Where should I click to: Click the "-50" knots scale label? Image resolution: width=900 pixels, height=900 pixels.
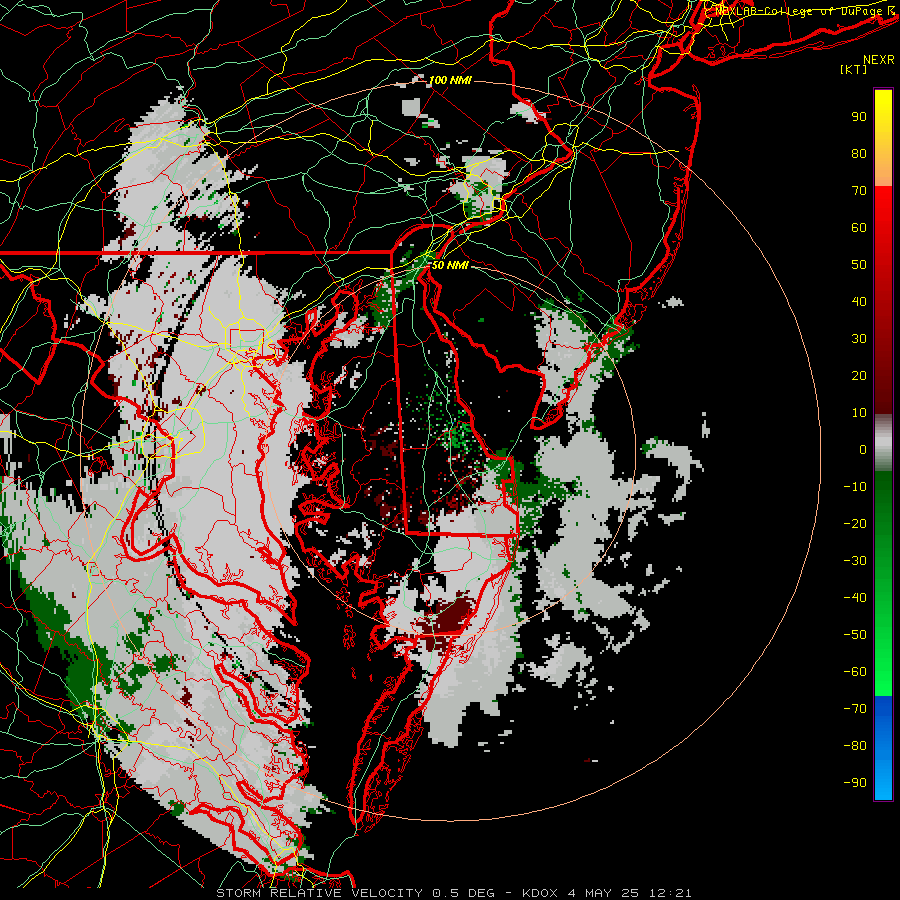pos(855,635)
